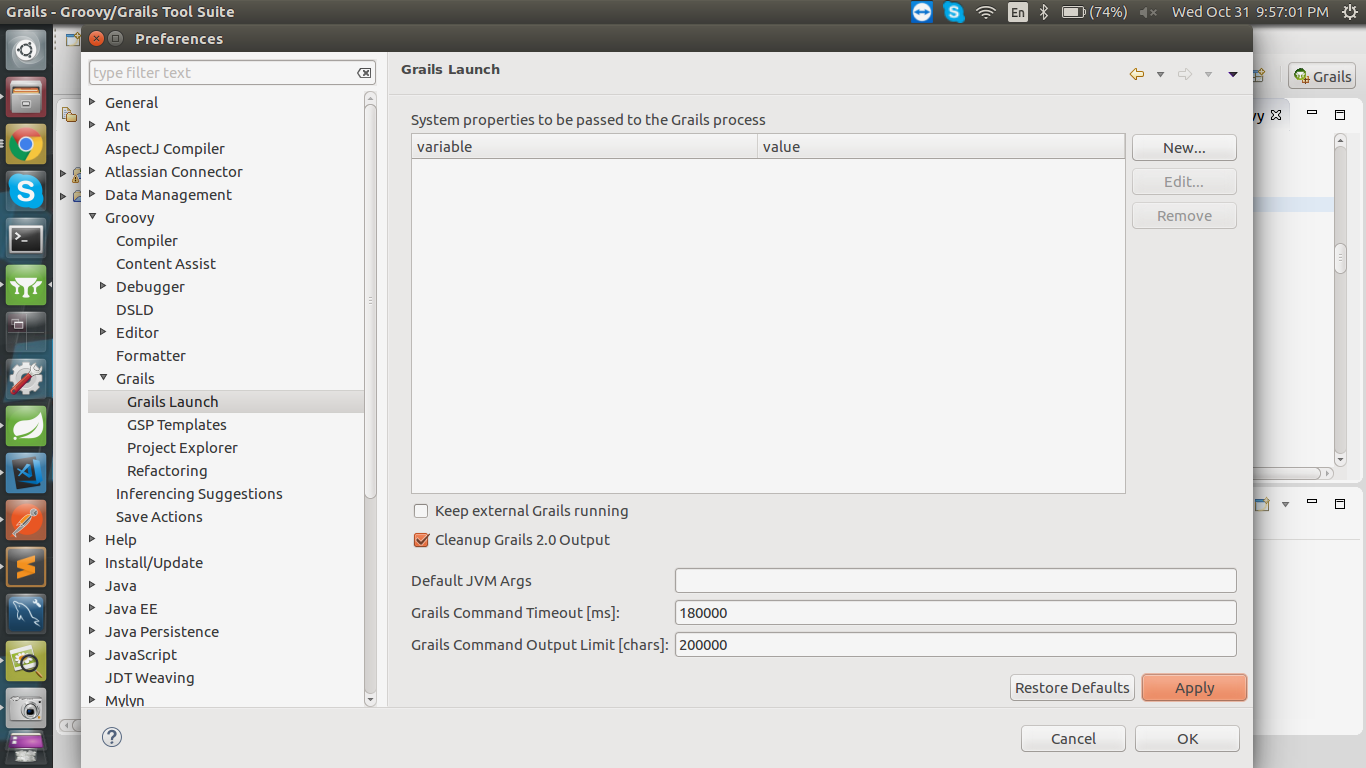
Task: Select AspectJ Compiler in the tree
Action: 165,149
